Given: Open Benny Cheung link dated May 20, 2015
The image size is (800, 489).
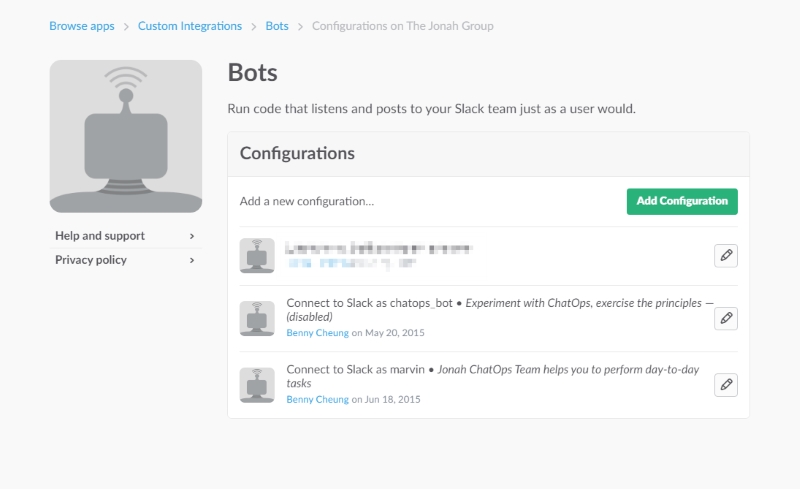Looking at the screenshot, I should [317, 333].
